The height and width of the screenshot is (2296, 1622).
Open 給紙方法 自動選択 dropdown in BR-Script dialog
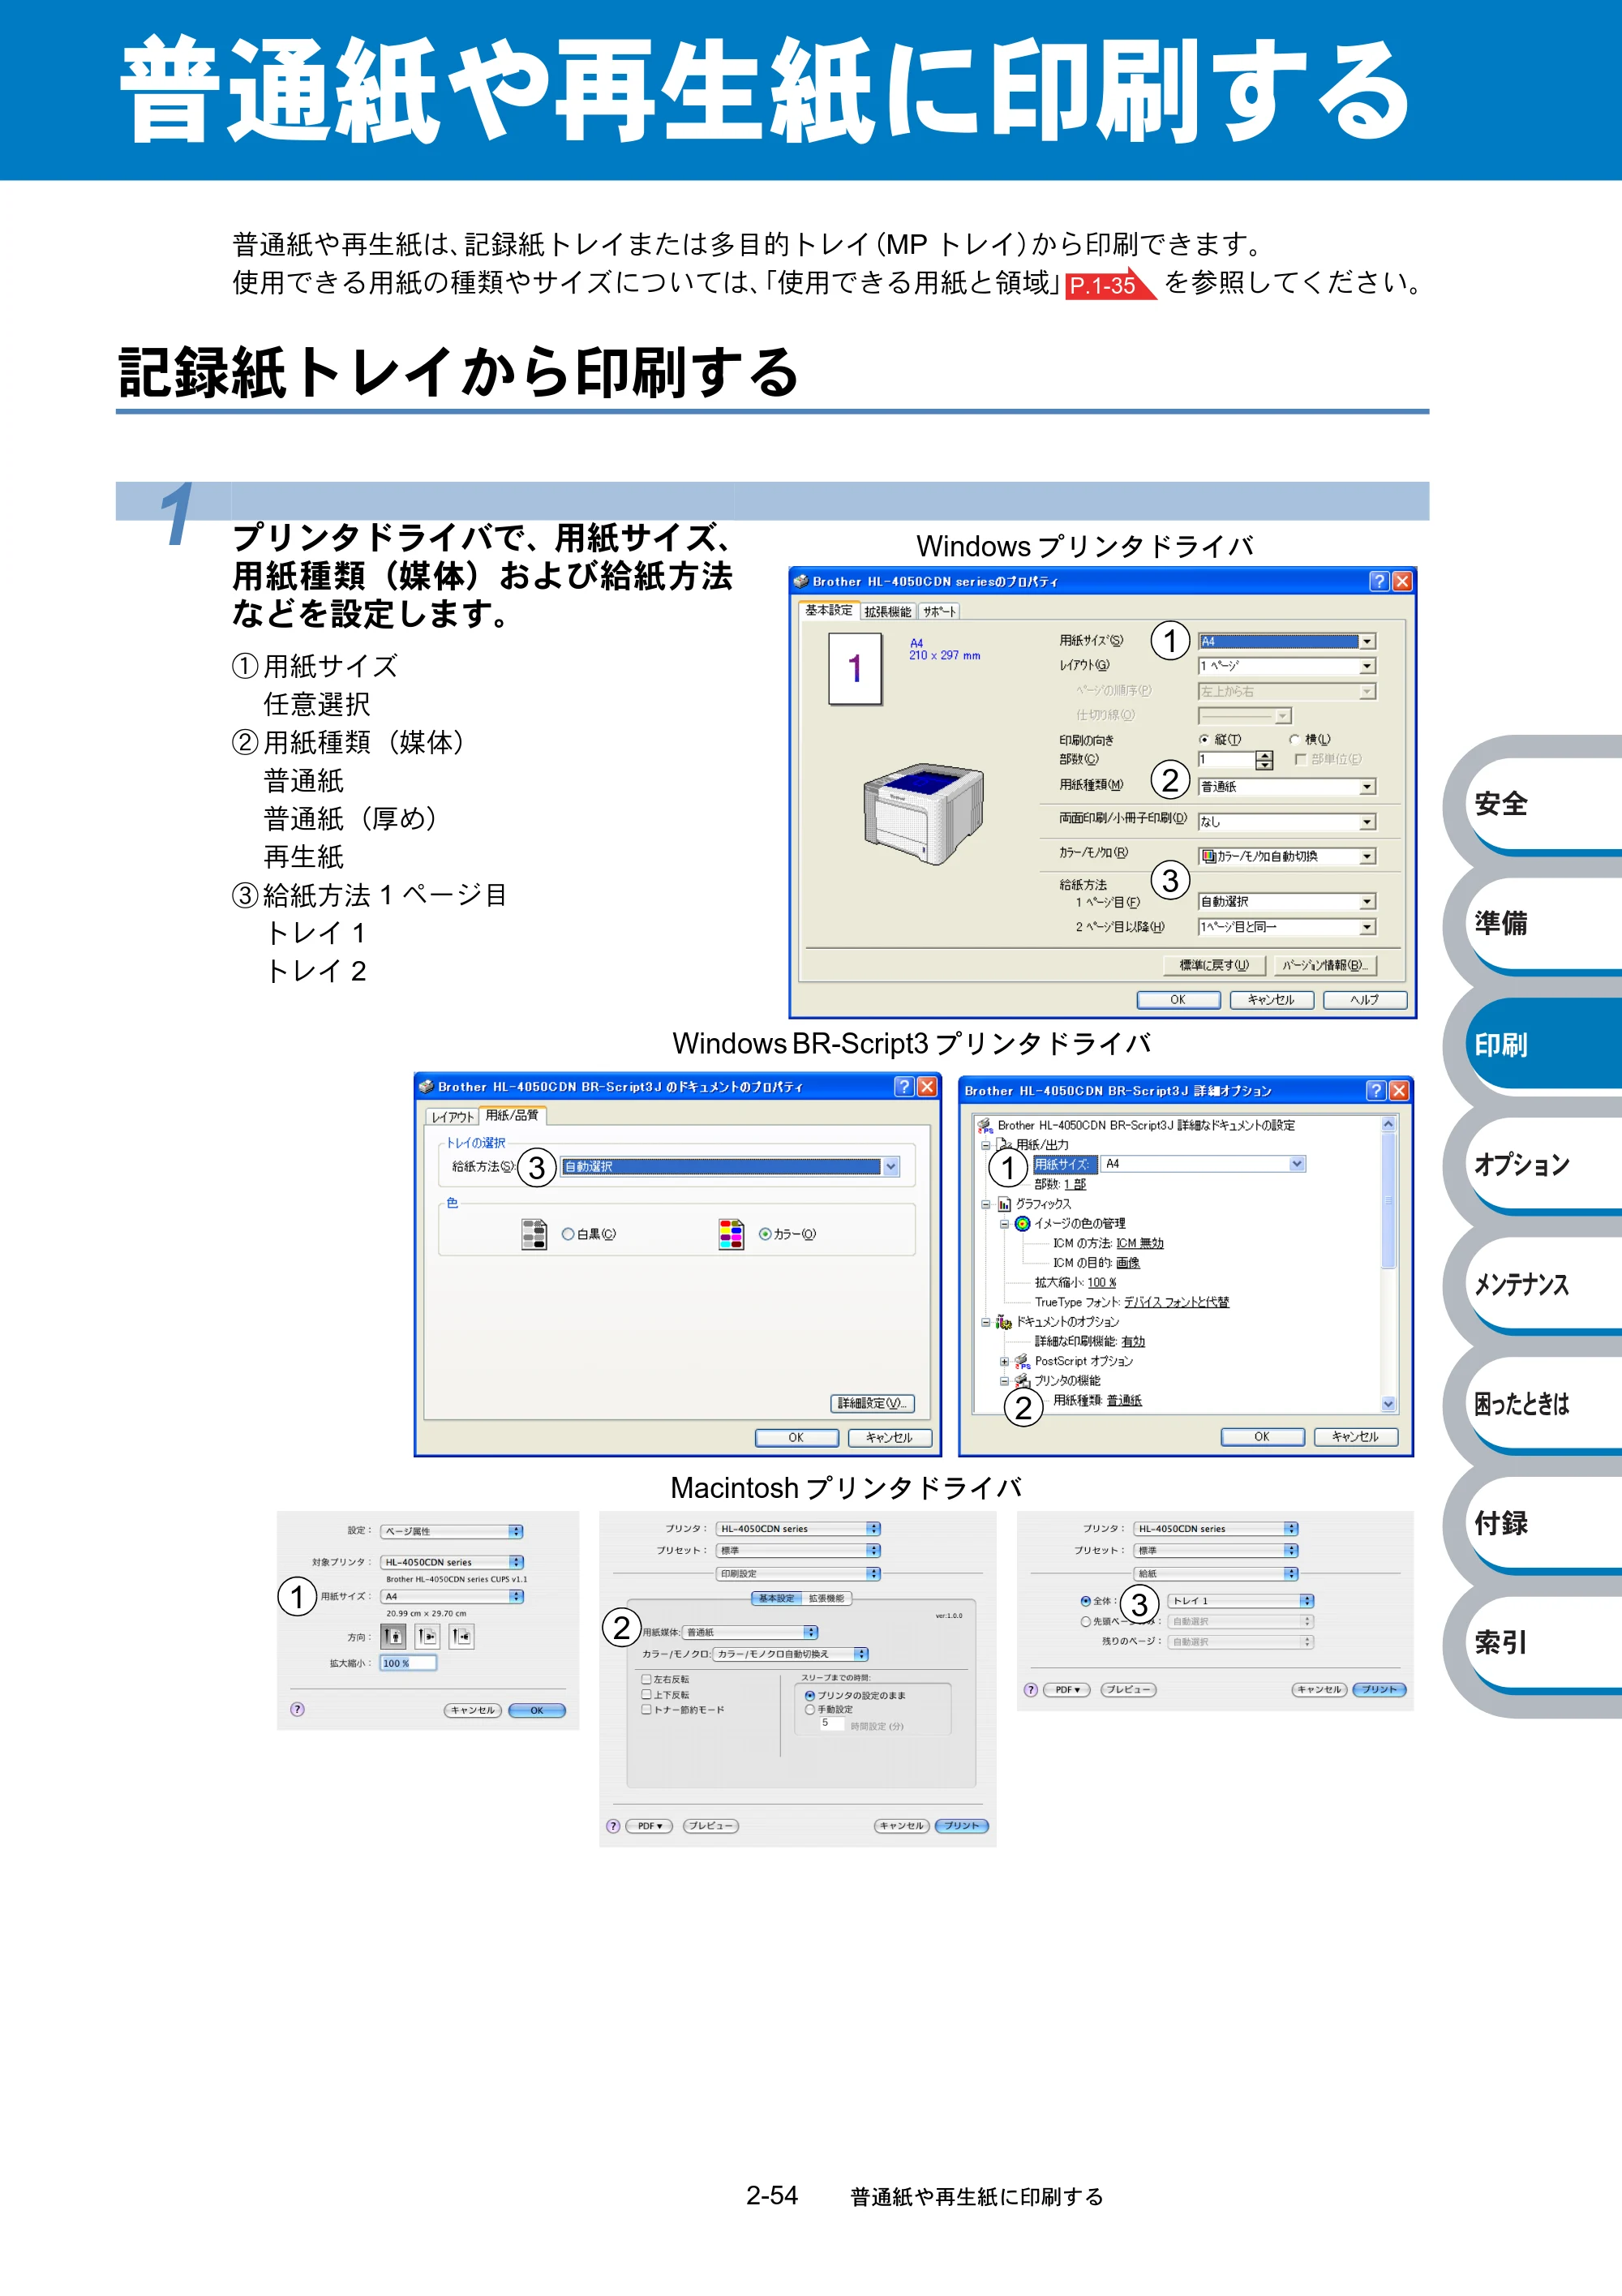730,1166
